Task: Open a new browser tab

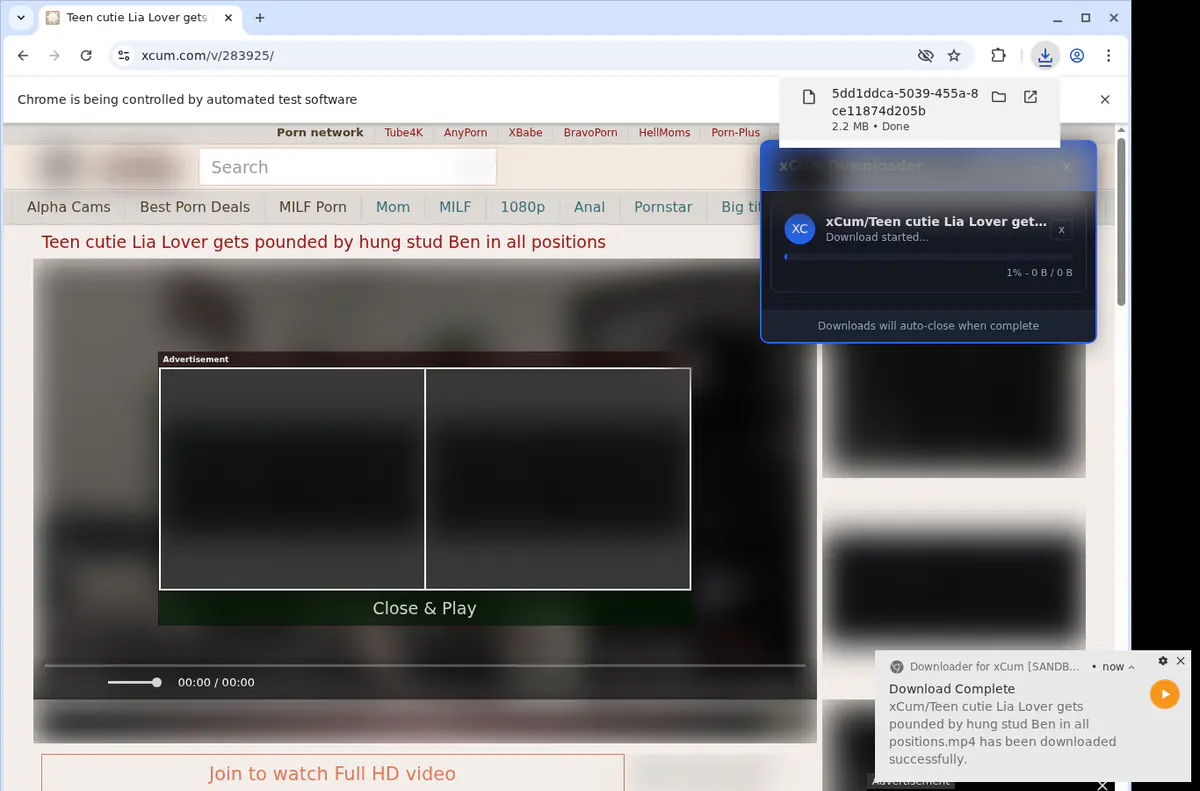Action: tap(260, 18)
